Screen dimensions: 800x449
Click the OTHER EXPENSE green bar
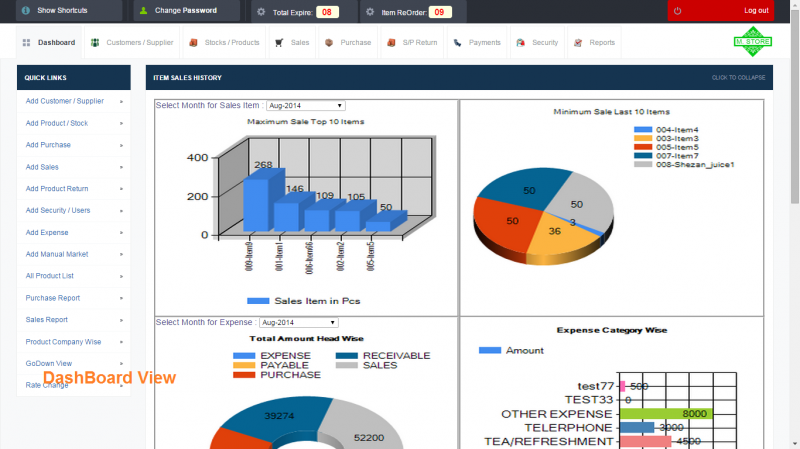tap(665, 414)
